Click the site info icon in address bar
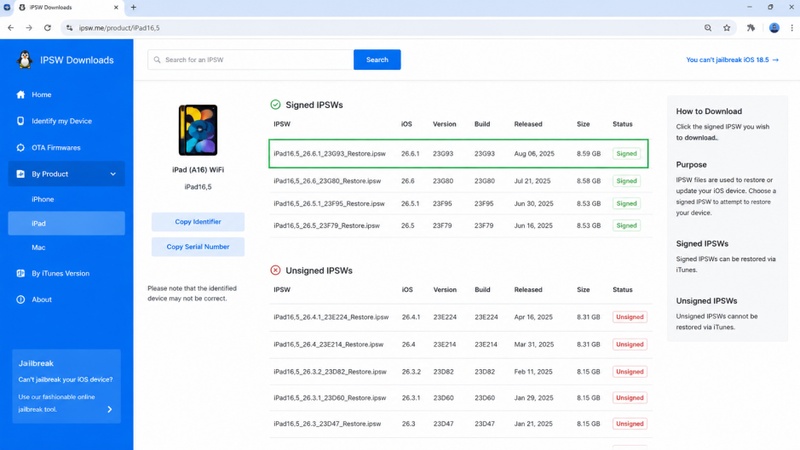This screenshot has width=800, height=450. pyautogui.click(x=69, y=28)
